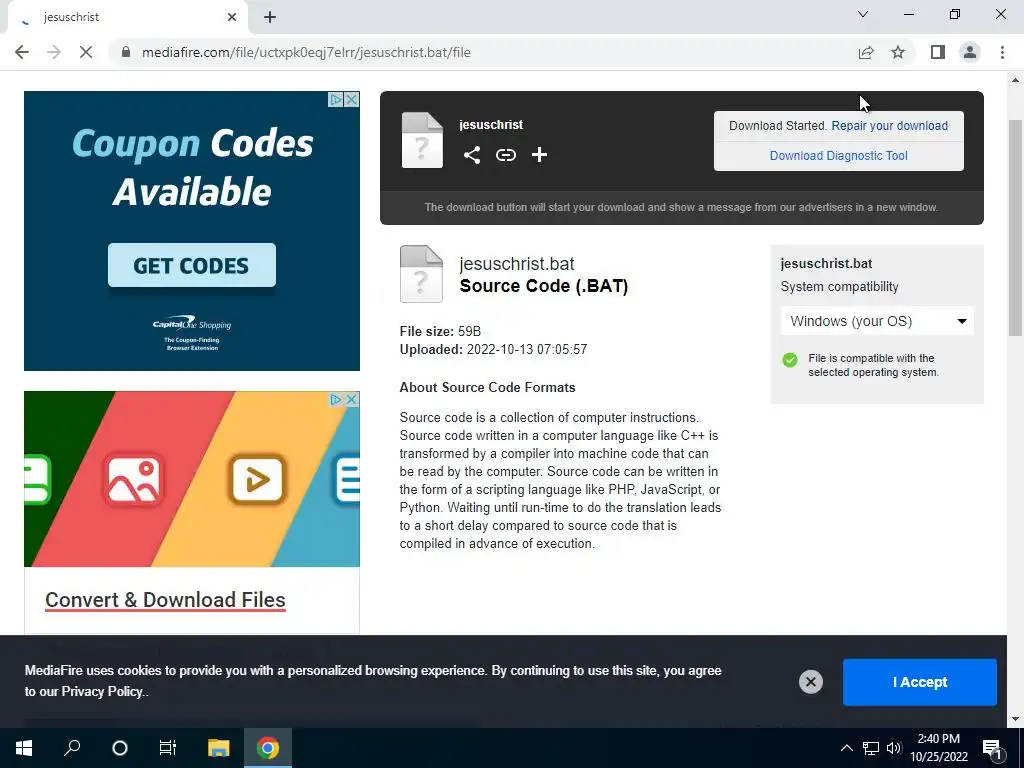The width and height of the screenshot is (1024, 768).
Task: Open File Explorer from taskbar
Action: point(218,748)
